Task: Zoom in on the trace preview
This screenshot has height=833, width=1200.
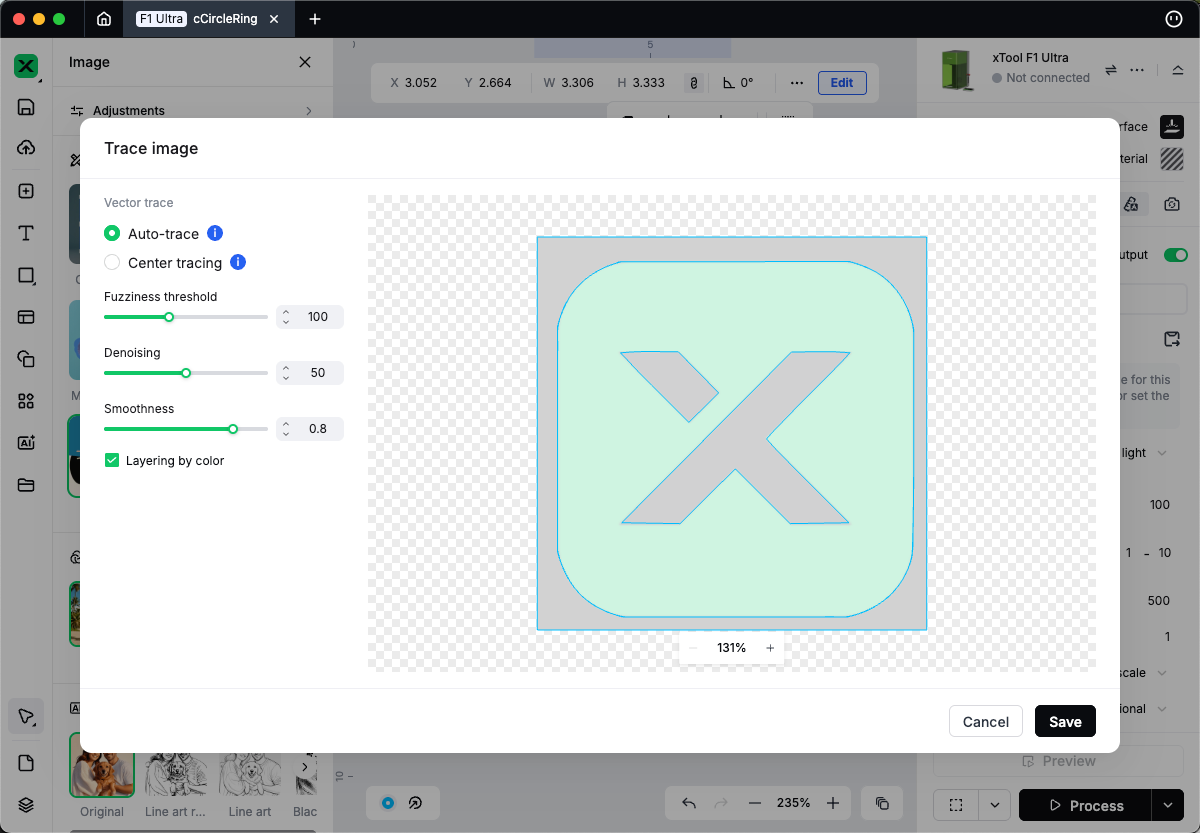Action: [x=770, y=648]
